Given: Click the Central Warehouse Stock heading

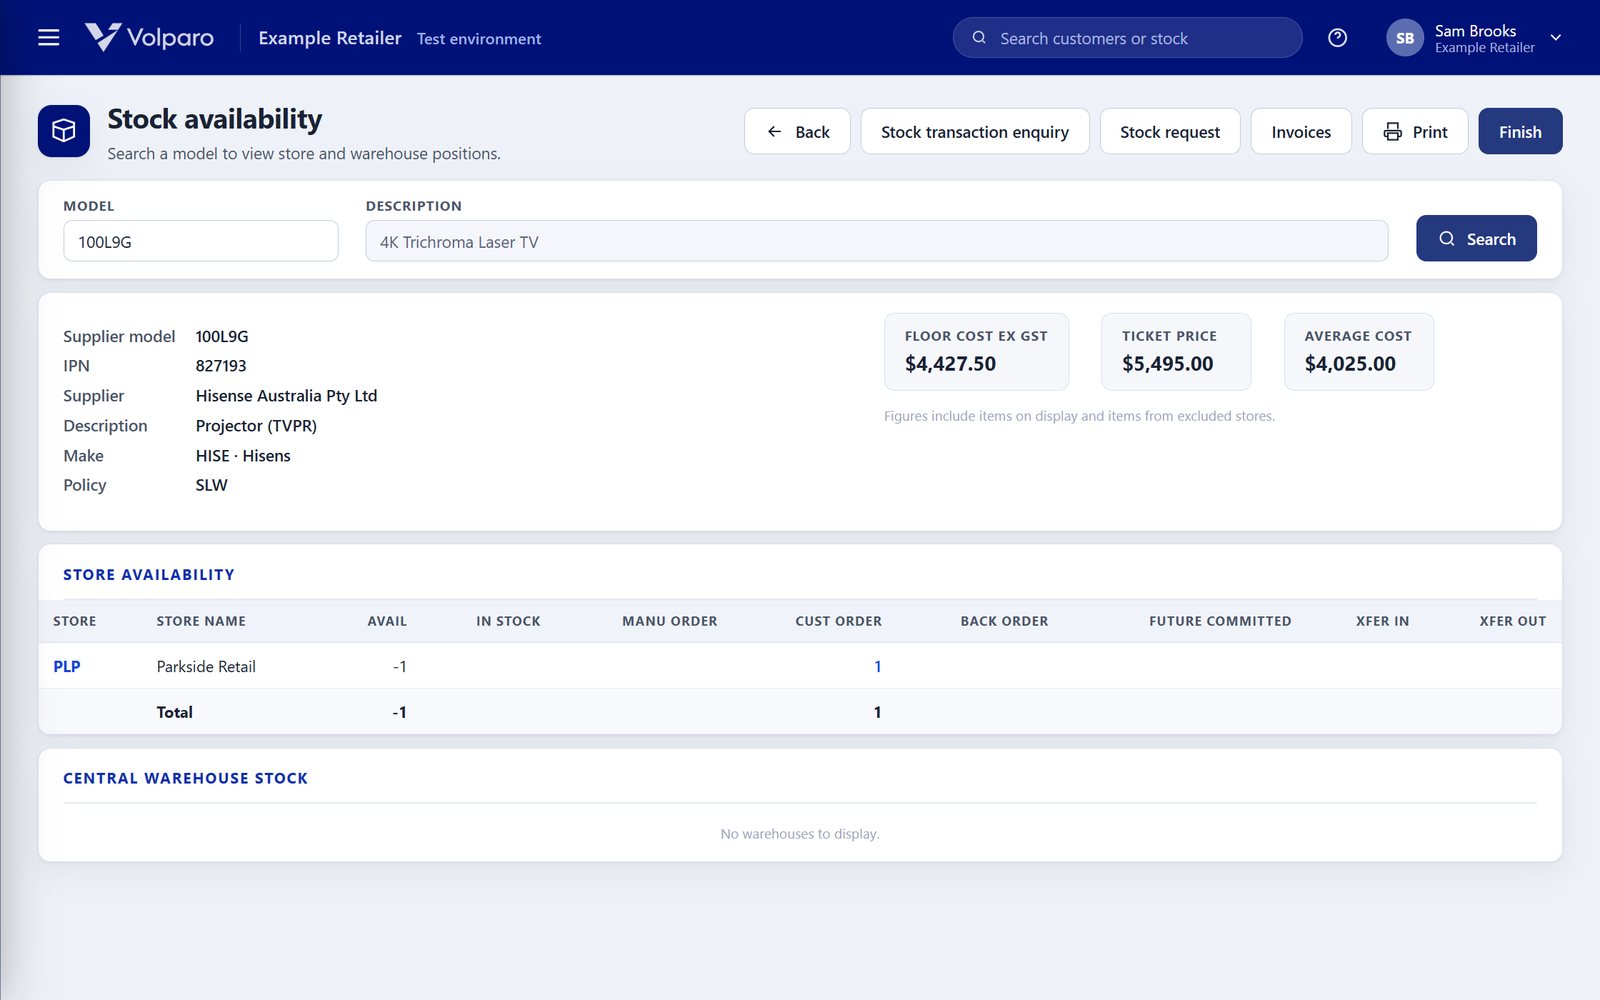Looking at the screenshot, I should tap(186, 778).
